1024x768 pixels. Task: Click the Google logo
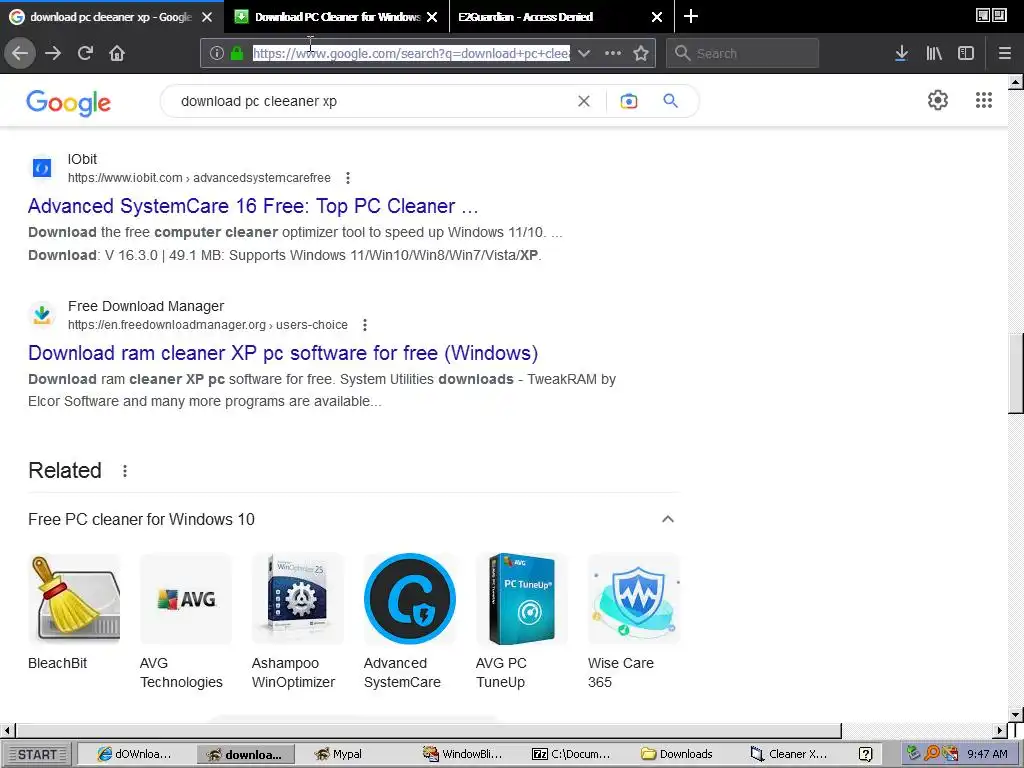69,103
